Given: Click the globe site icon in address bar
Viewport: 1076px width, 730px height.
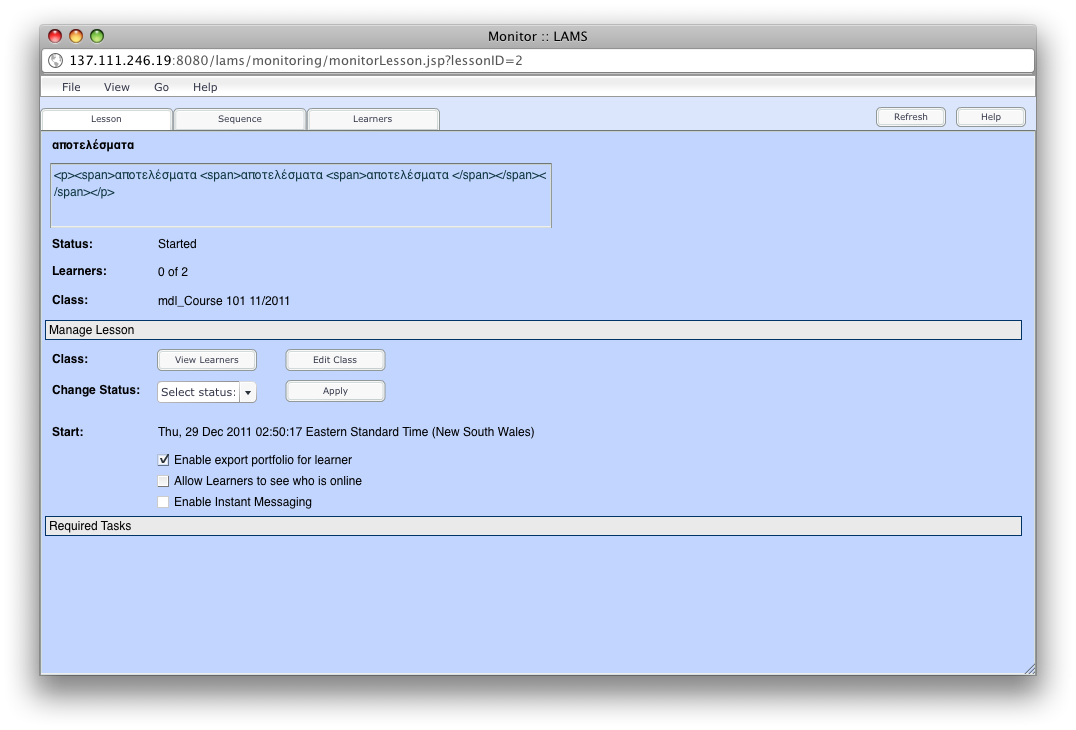Looking at the screenshot, I should coord(55,61).
